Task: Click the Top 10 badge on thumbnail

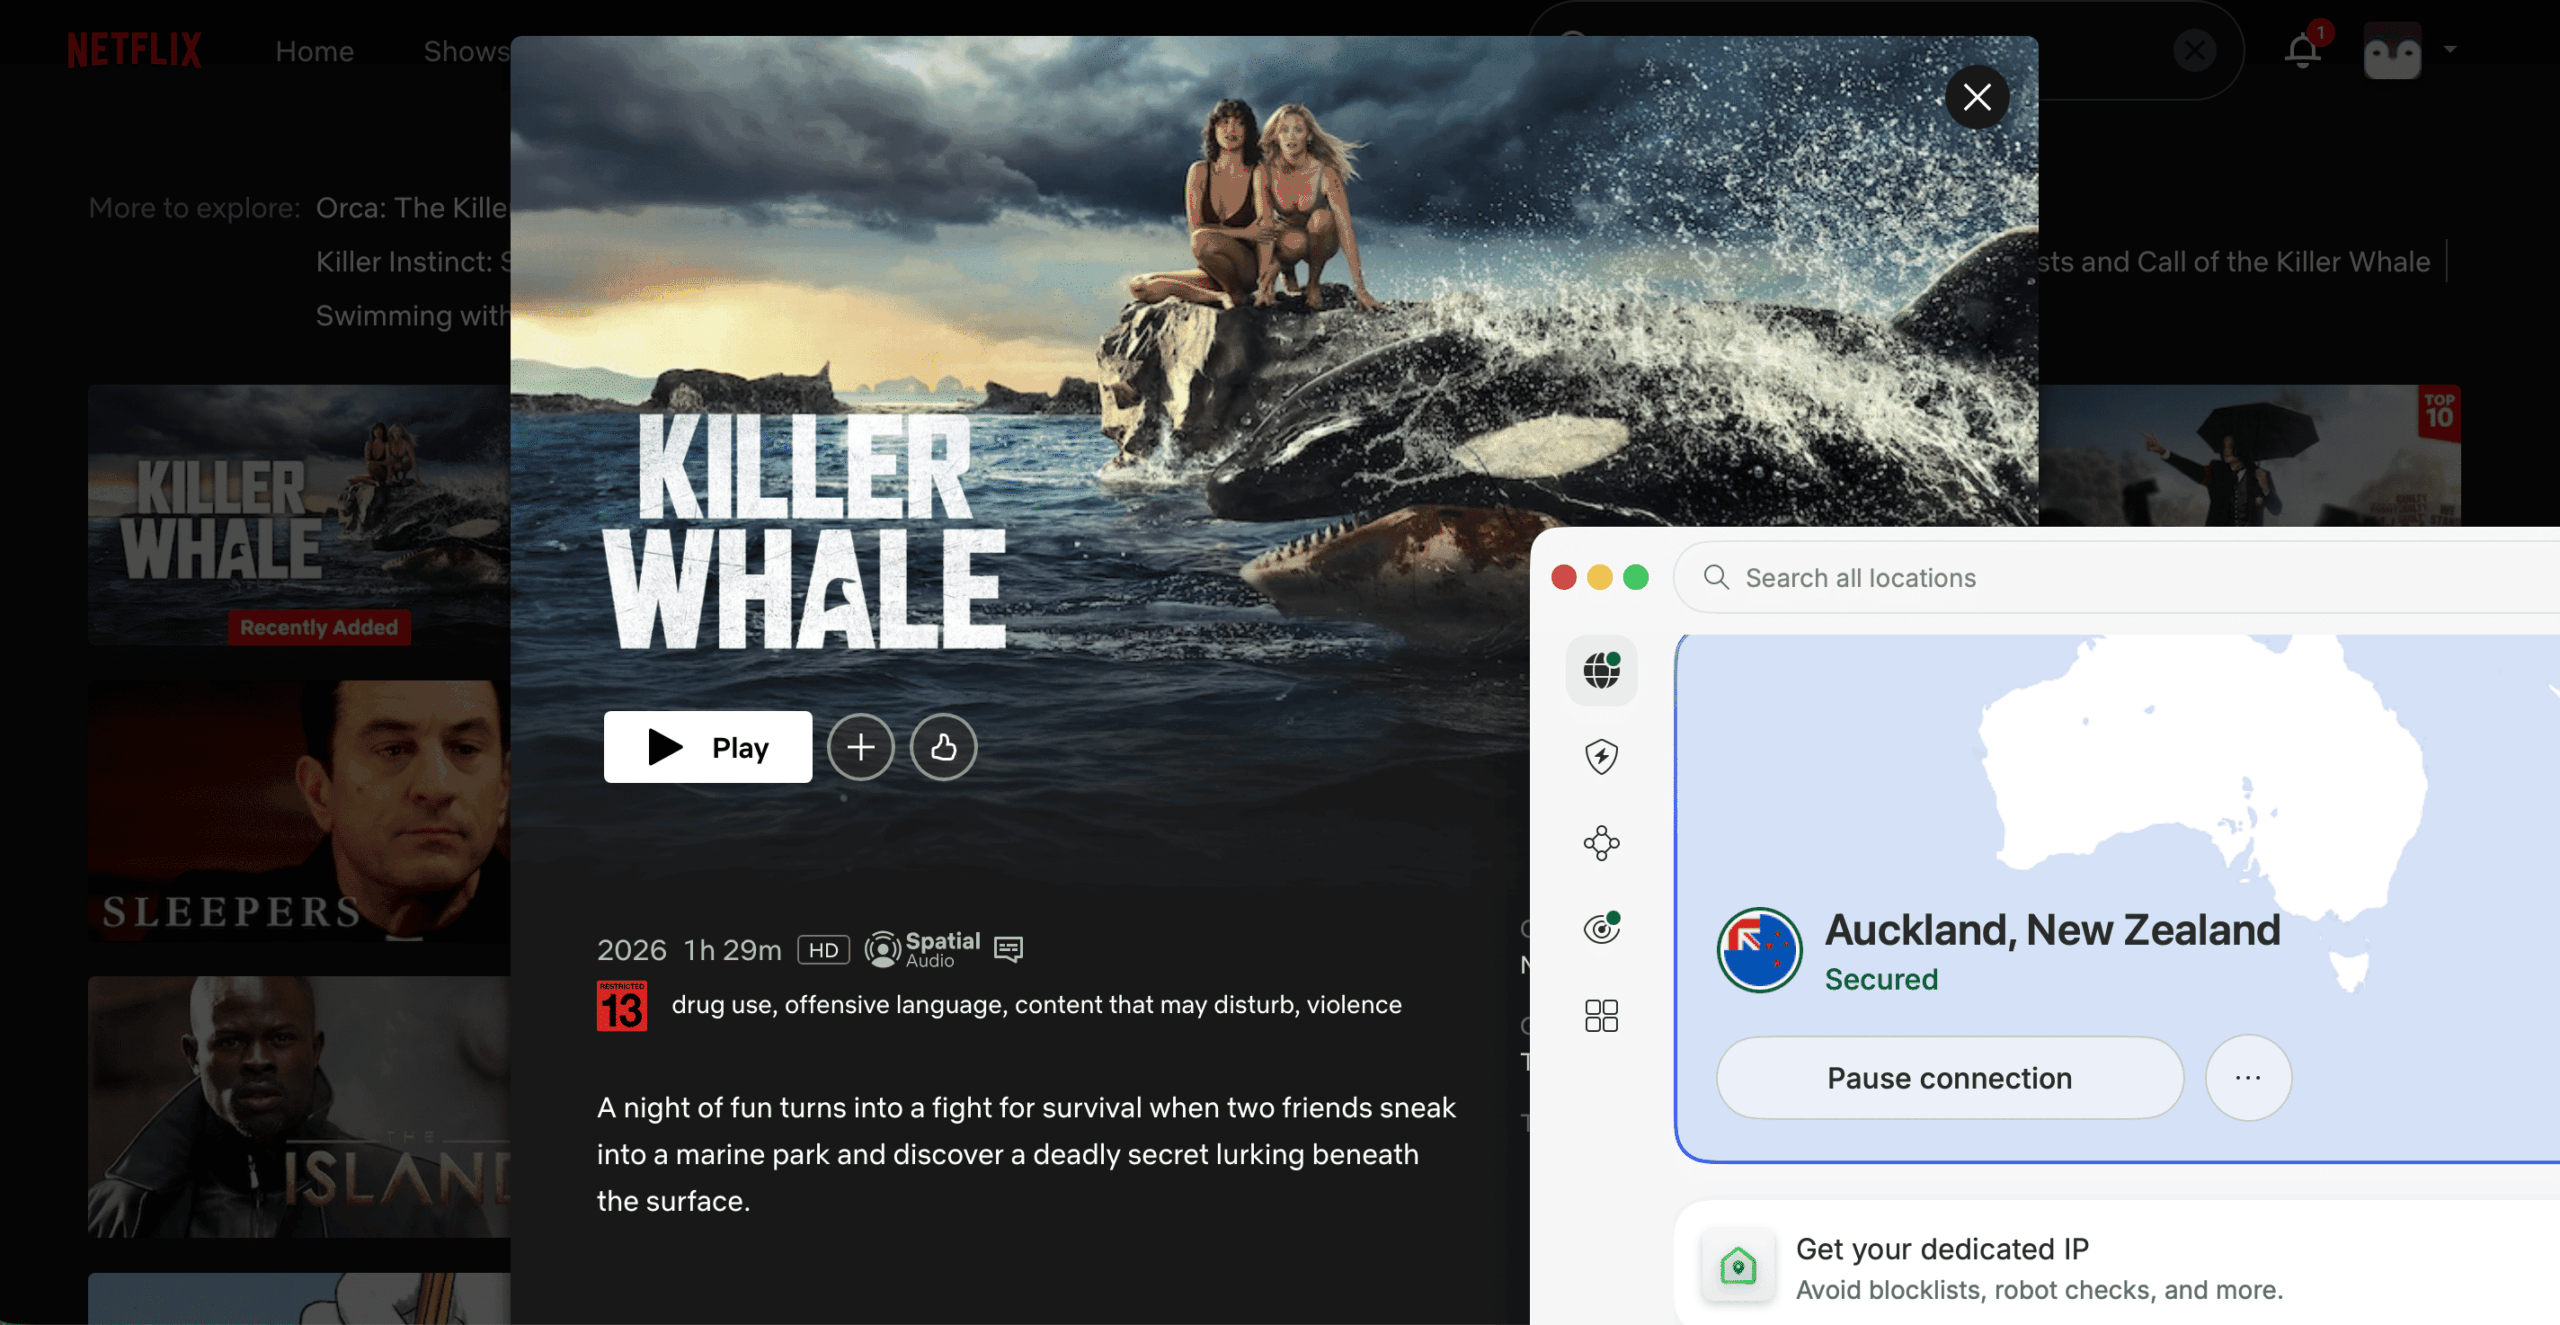Action: pos(2439,411)
